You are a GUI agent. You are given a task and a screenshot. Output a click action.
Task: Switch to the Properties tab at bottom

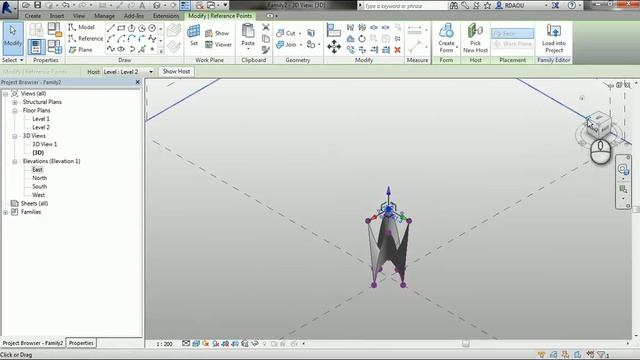(x=81, y=343)
